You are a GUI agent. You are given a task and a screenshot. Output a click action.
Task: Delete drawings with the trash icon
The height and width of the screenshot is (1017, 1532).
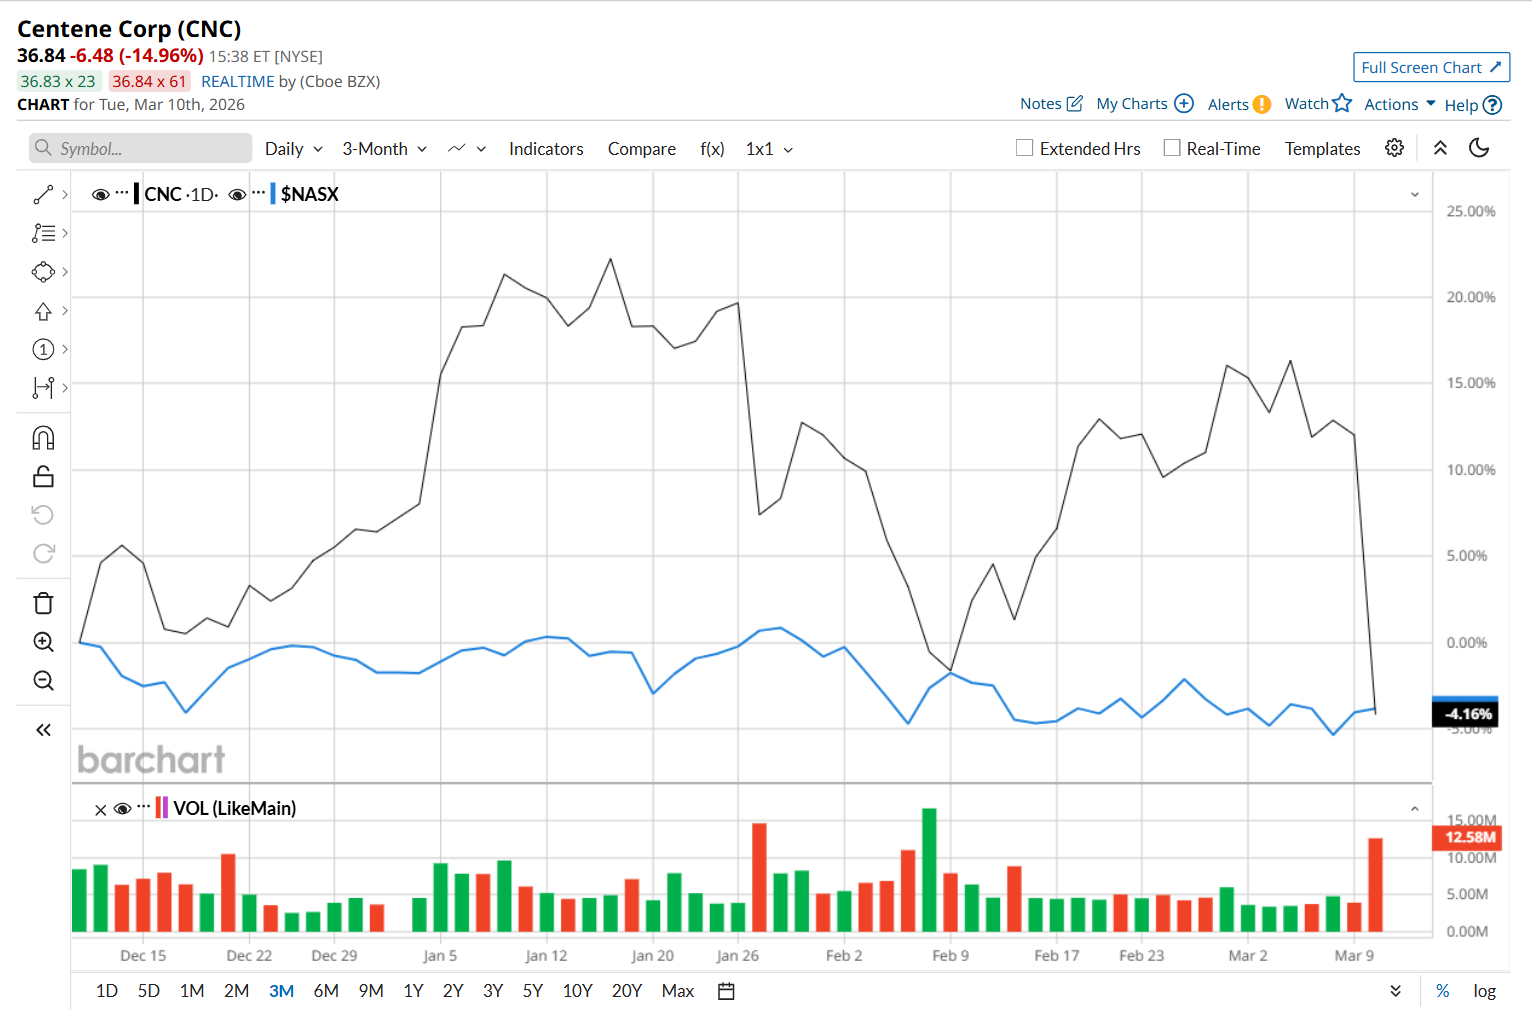[x=43, y=603]
